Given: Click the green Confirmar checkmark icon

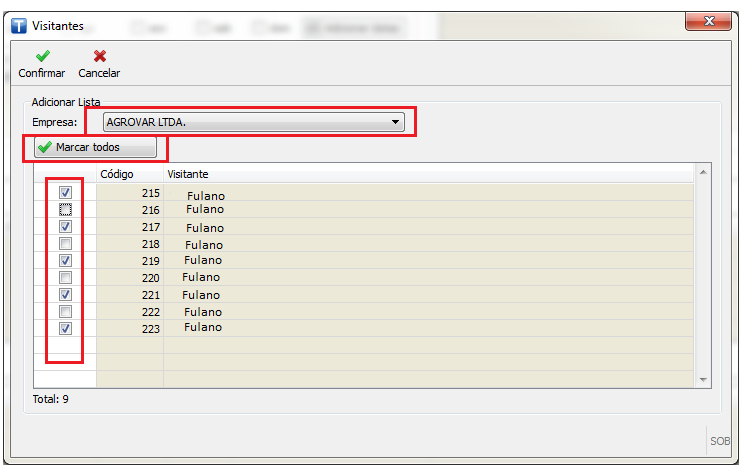Looking at the screenshot, I should coord(42,56).
